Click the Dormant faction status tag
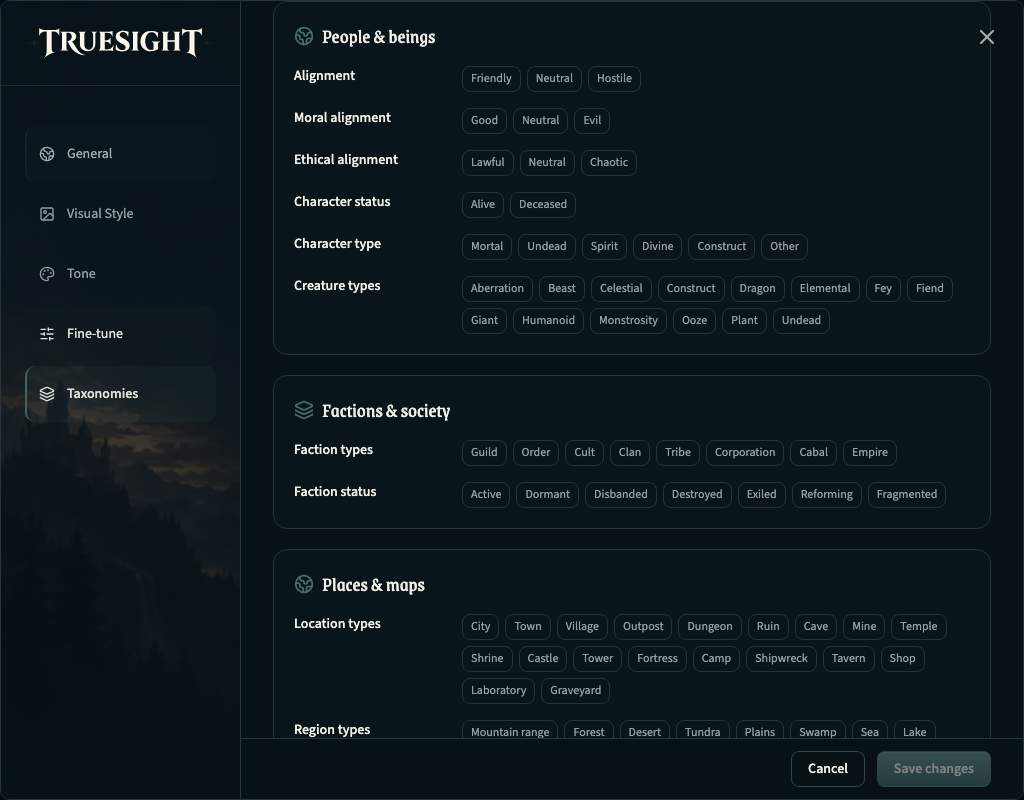 click(547, 494)
